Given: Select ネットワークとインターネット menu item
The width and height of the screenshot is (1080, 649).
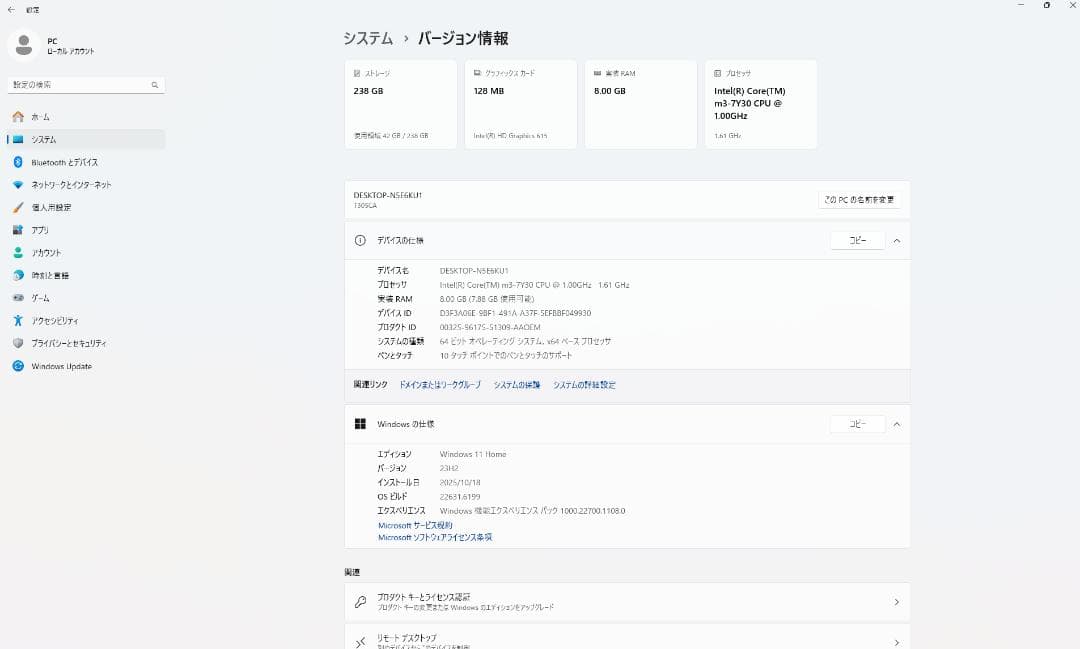Looking at the screenshot, I should [x=85, y=185].
